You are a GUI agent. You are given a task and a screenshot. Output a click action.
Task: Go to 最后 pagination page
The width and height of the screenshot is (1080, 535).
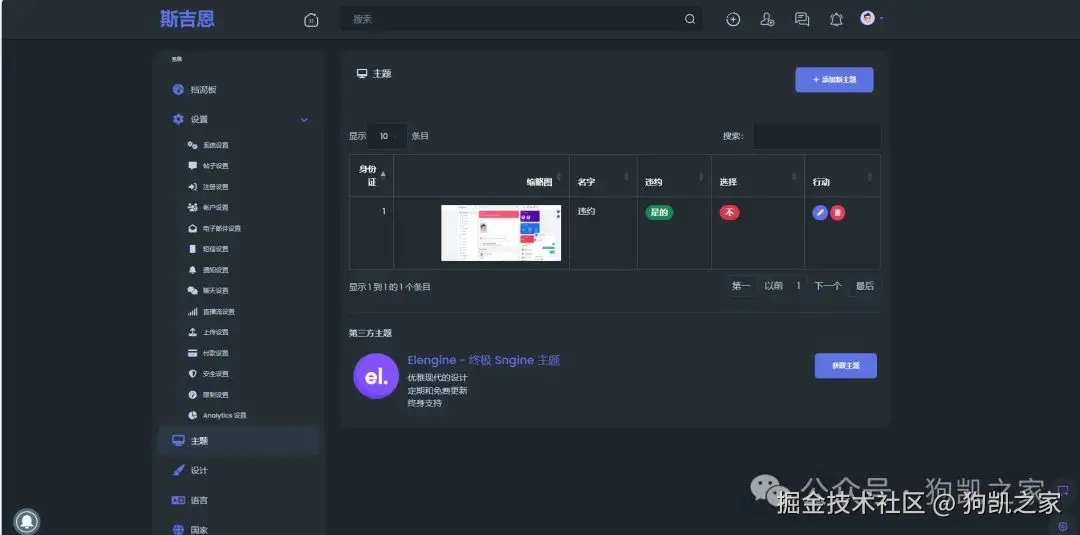(x=864, y=286)
